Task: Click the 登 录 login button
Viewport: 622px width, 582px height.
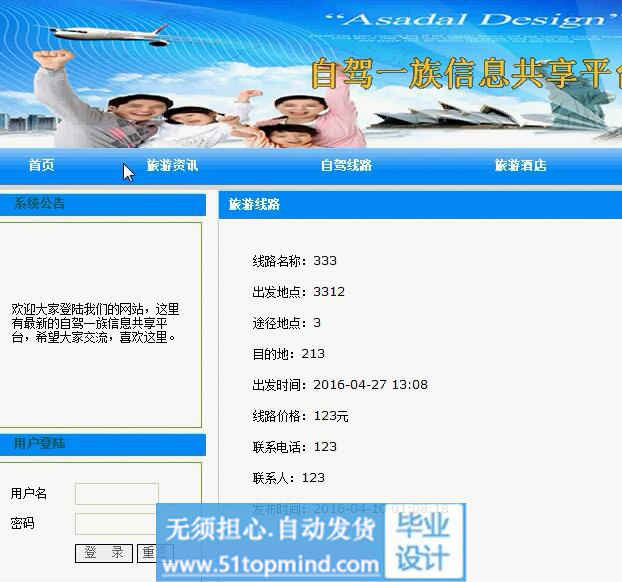Action: click(104, 553)
